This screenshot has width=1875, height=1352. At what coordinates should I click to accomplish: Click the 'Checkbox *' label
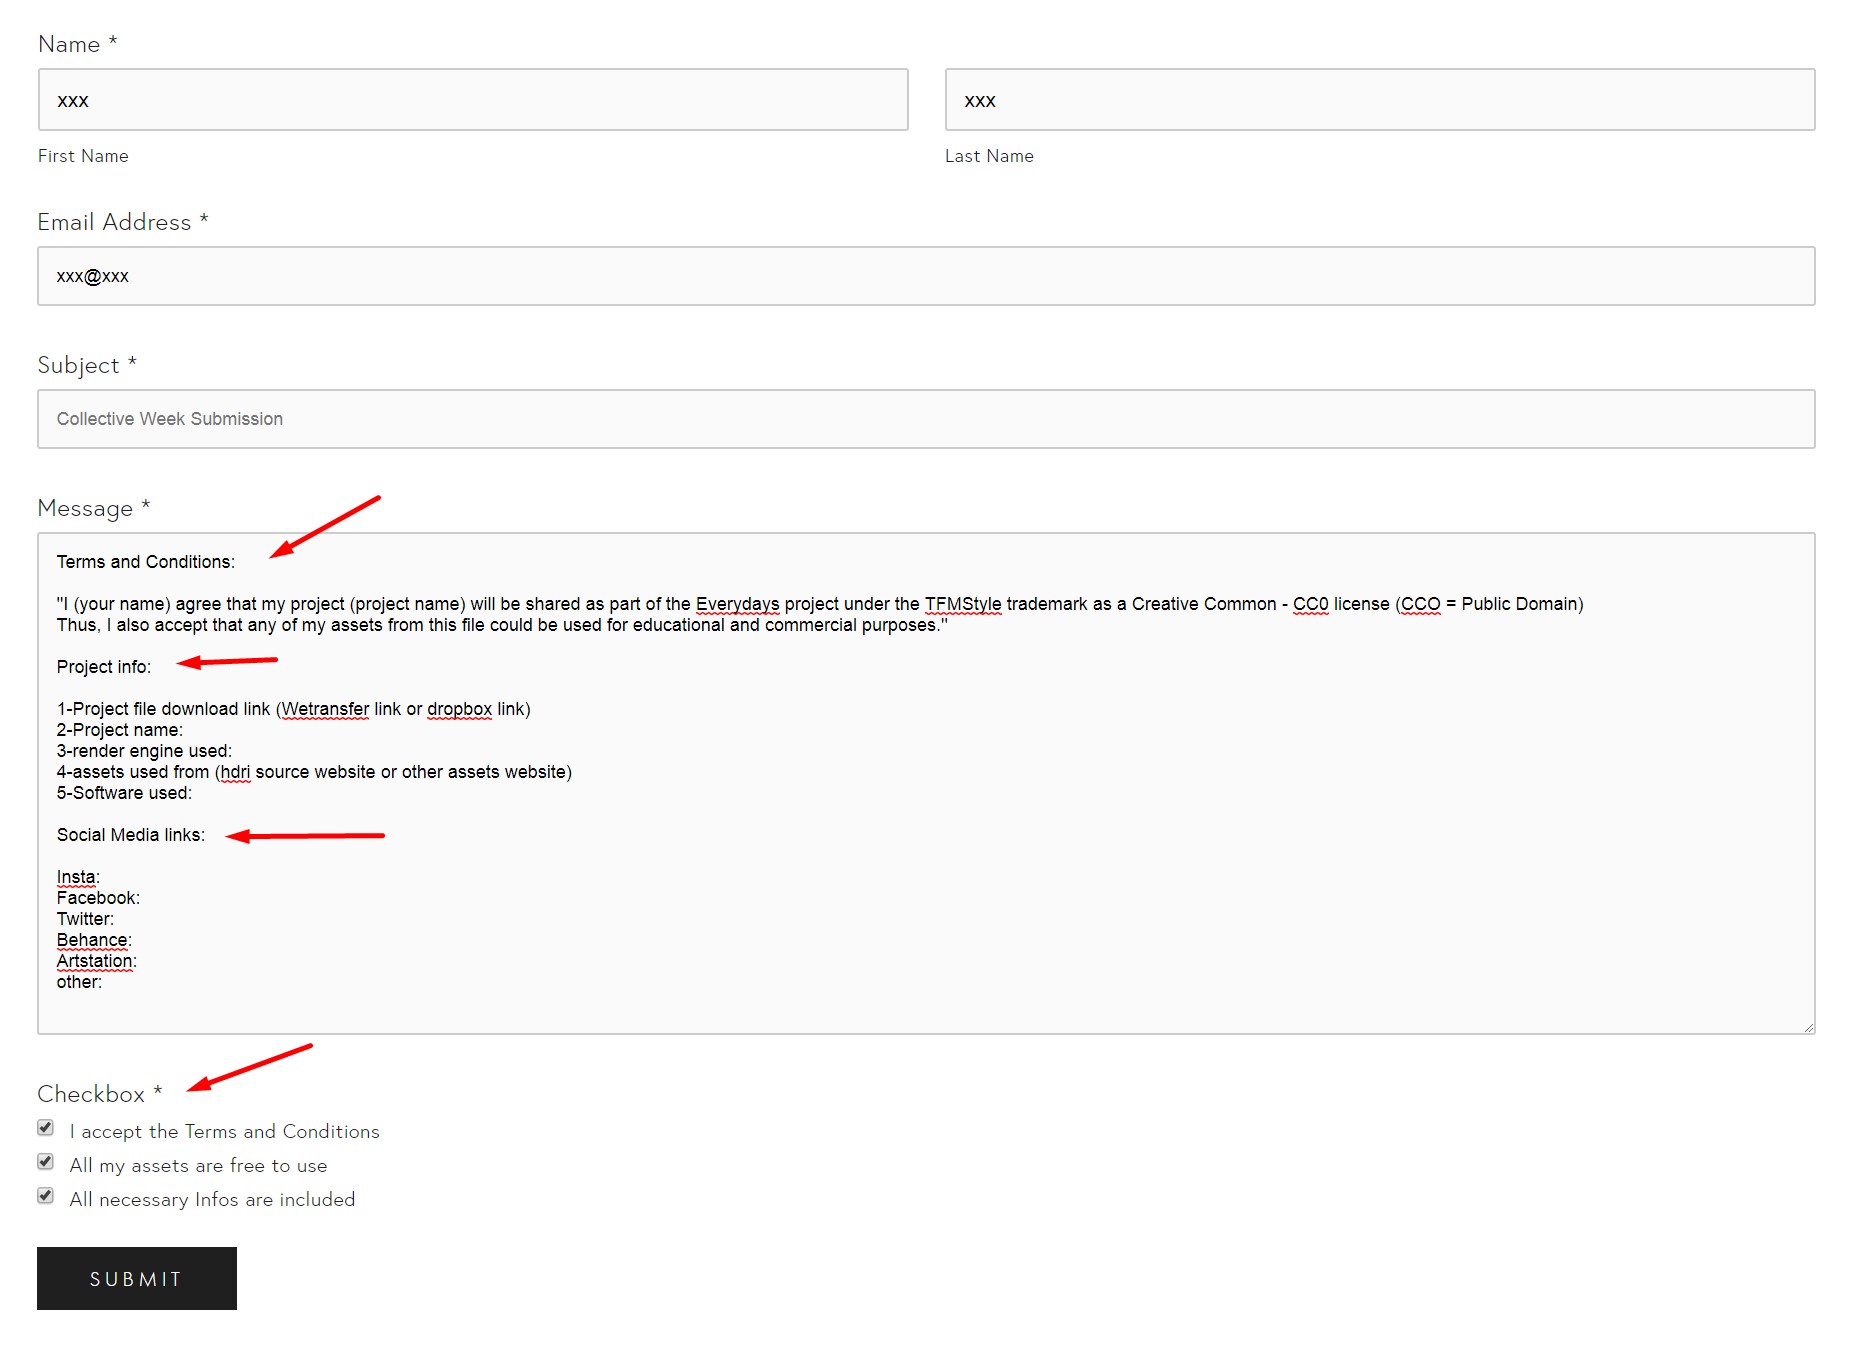coord(100,1094)
